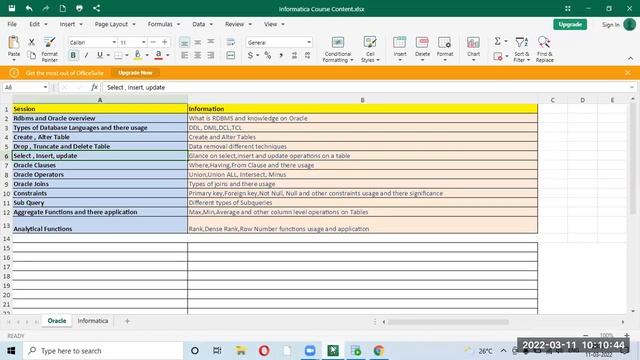Decrease font size with the minus button
640x360 pixels.
(153, 42)
